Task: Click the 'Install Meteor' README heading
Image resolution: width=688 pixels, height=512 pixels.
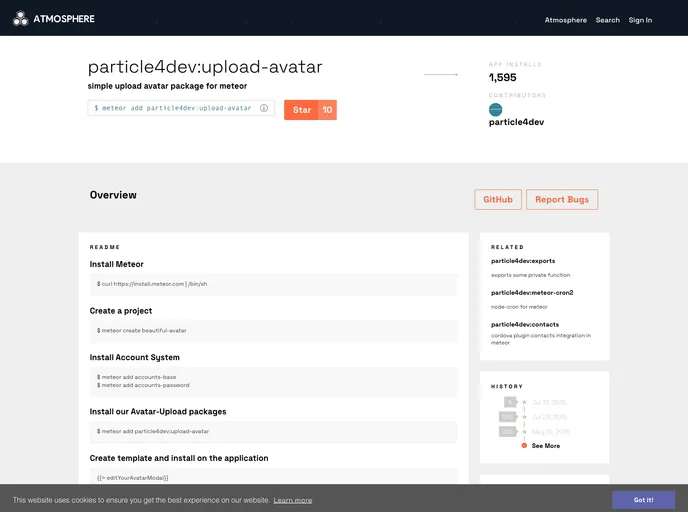Action: click(116, 264)
